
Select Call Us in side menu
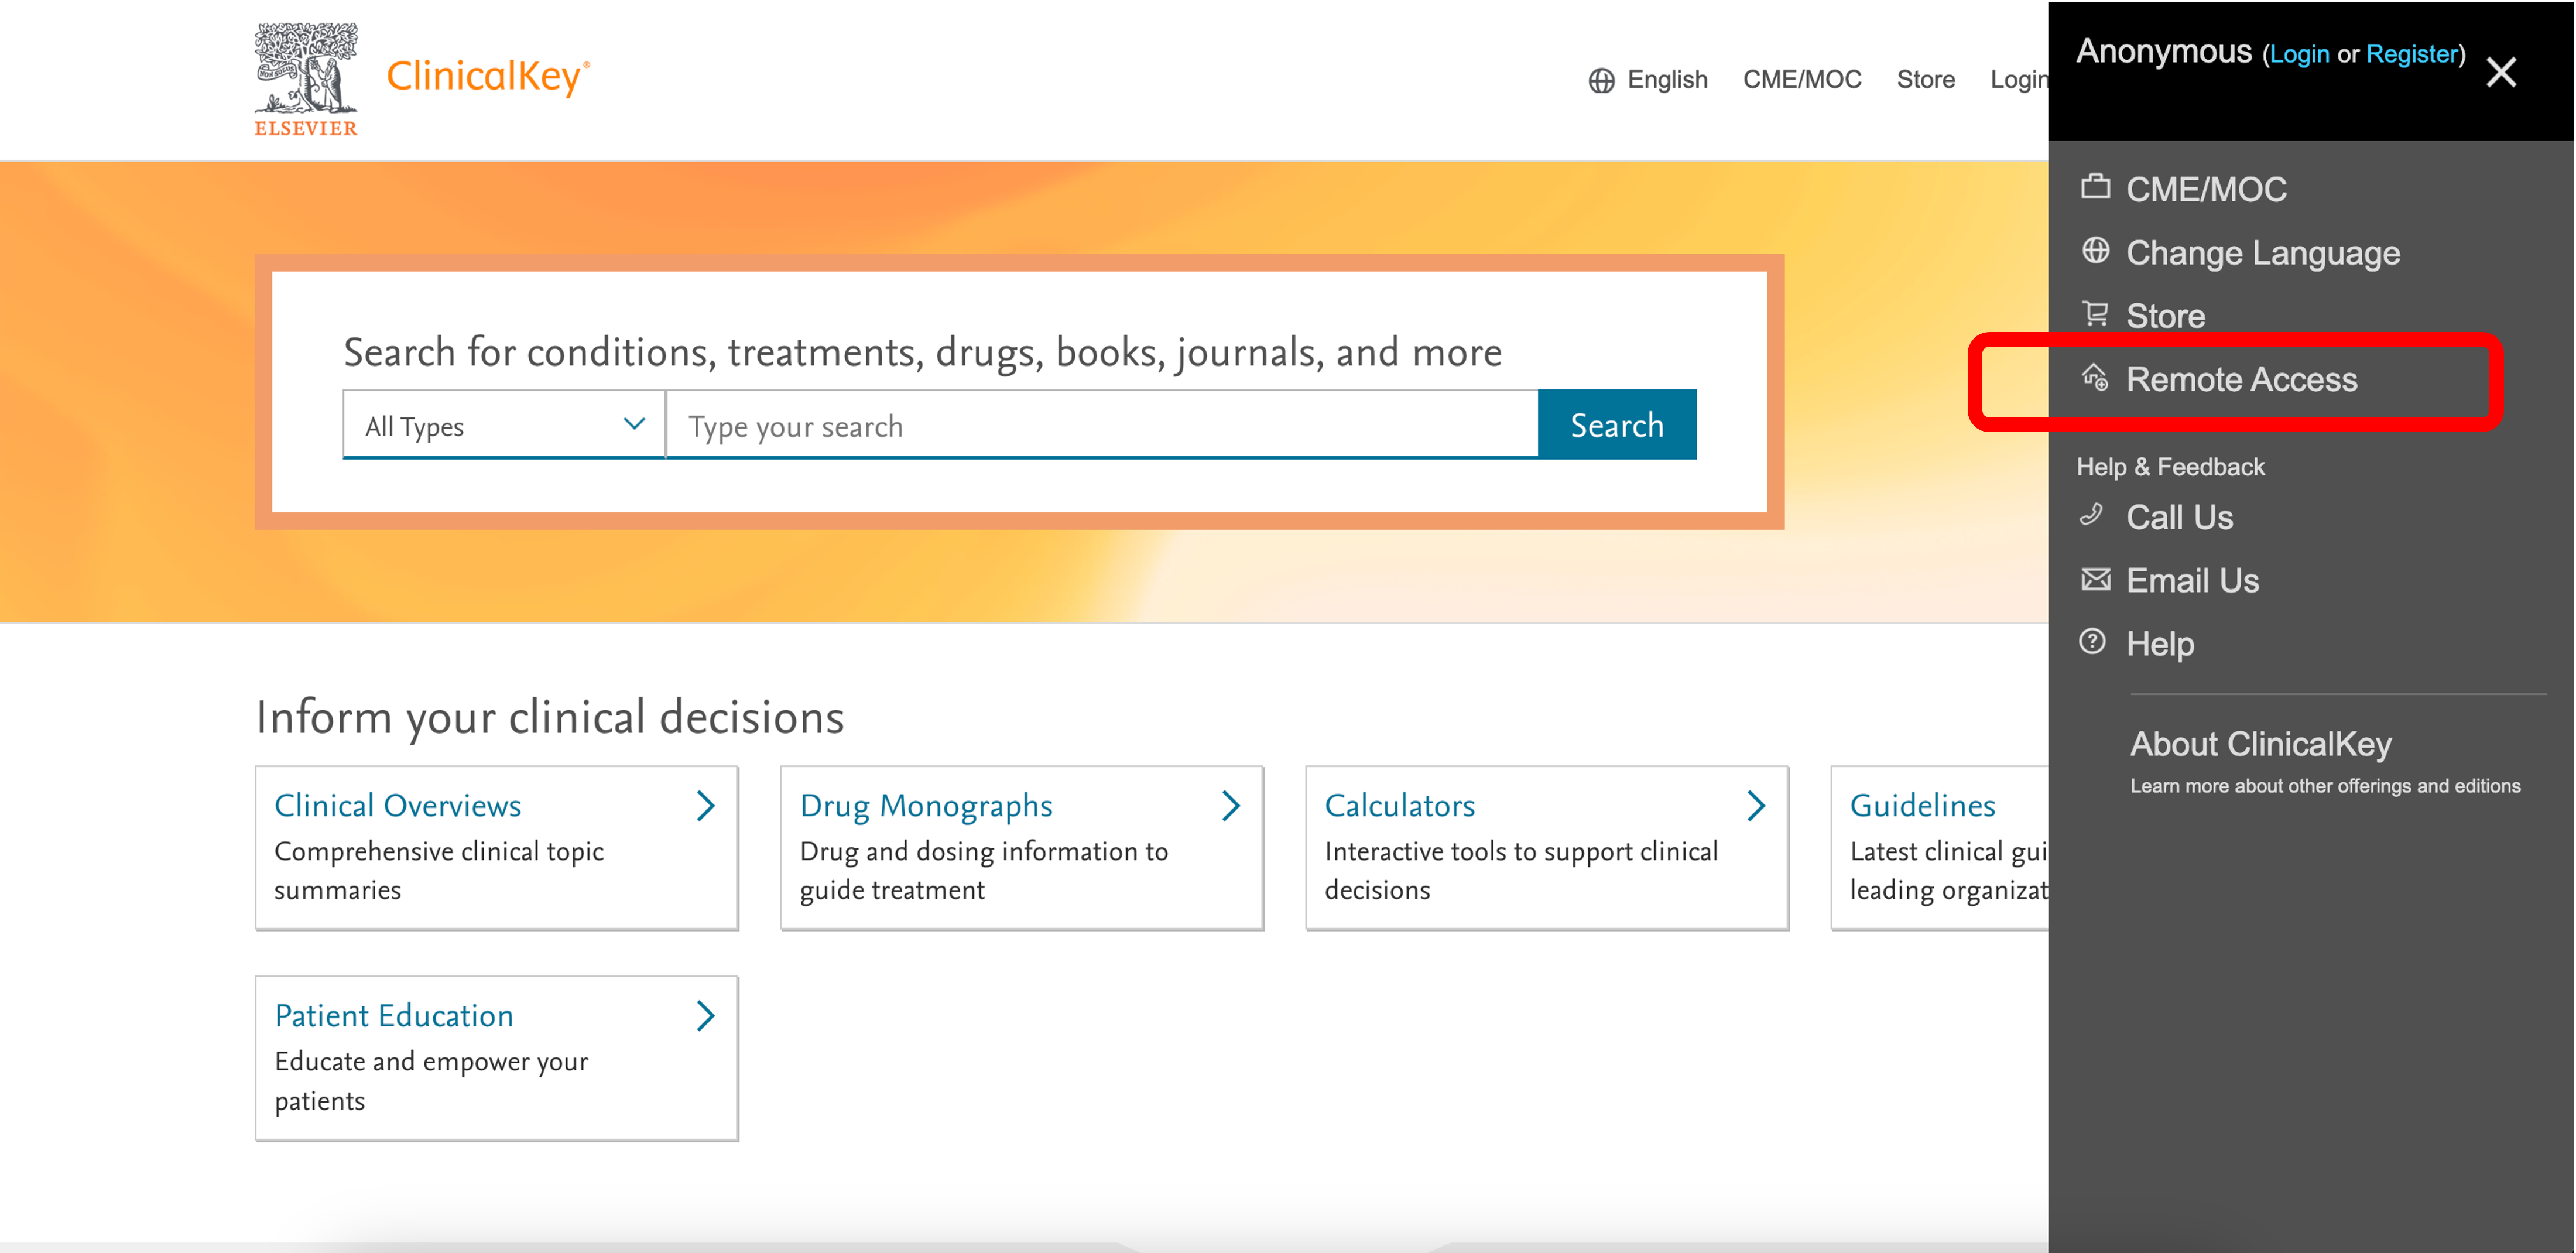click(x=2179, y=517)
